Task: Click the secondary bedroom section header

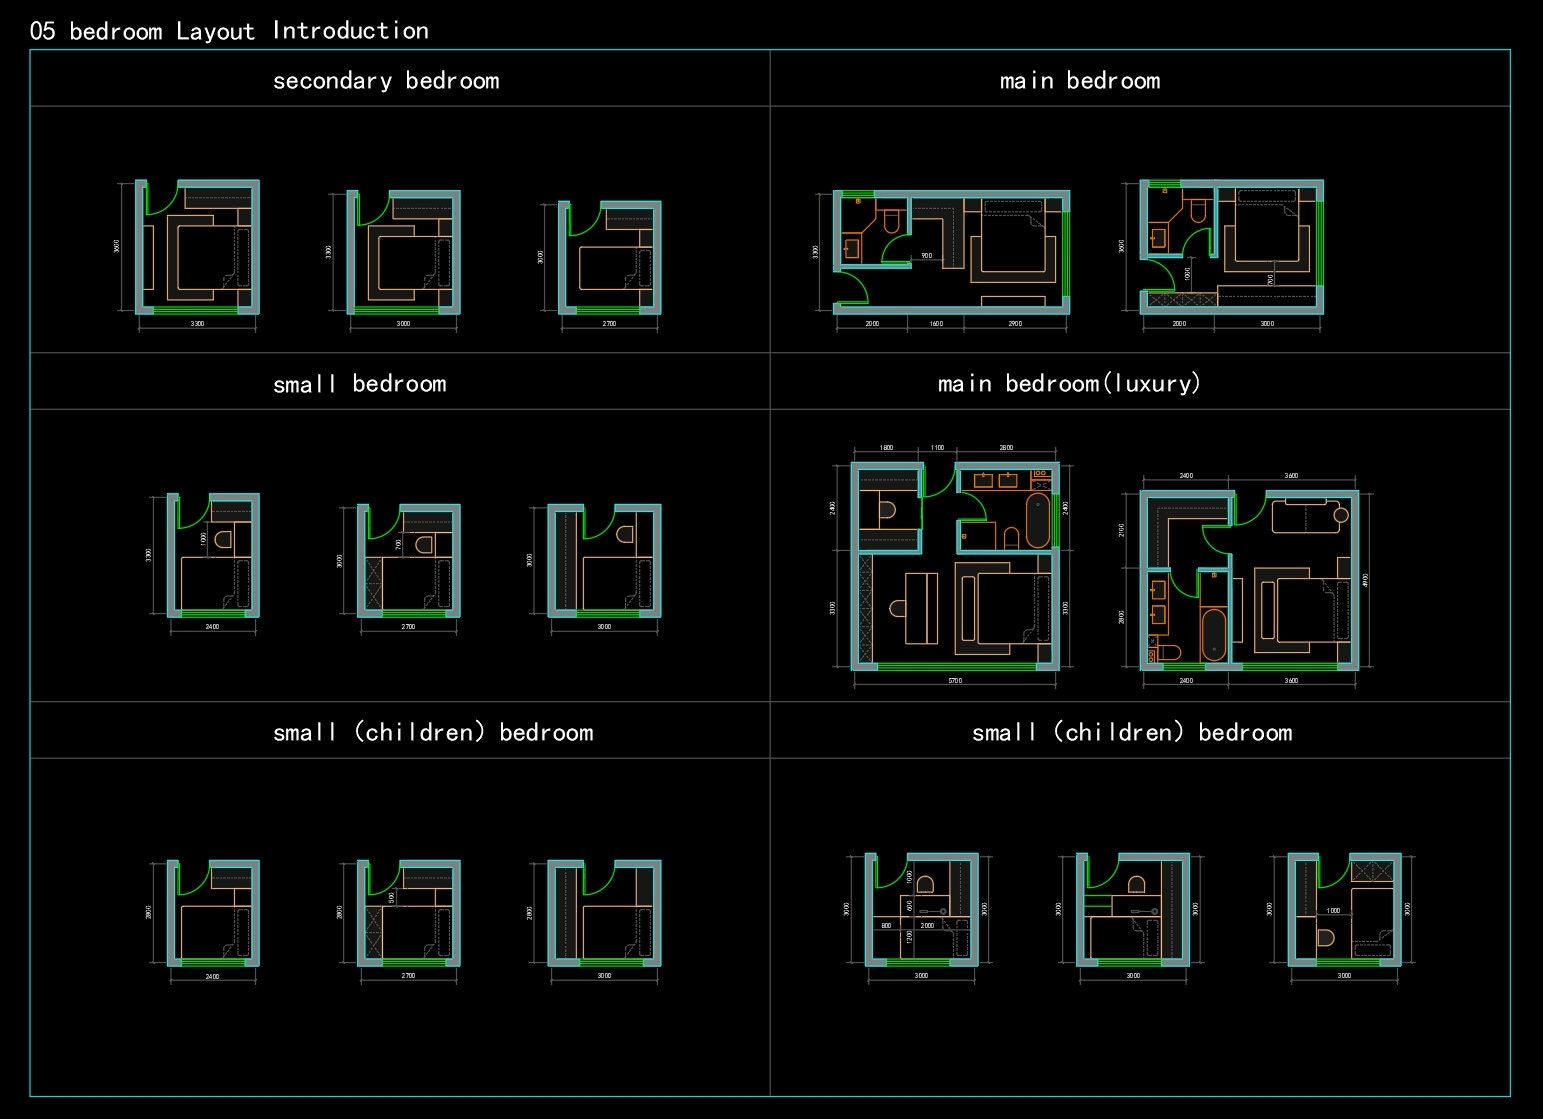Action: point(387,80)
